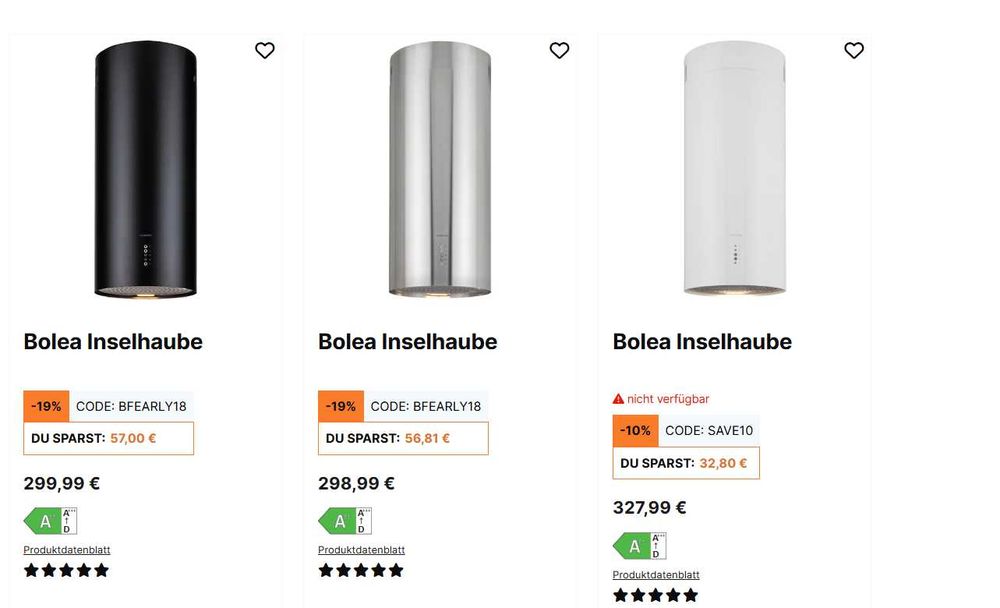Open Bolea Inselhaube title priced 299,99 €
Screen dimensions: 1000x608
(113, 342)
